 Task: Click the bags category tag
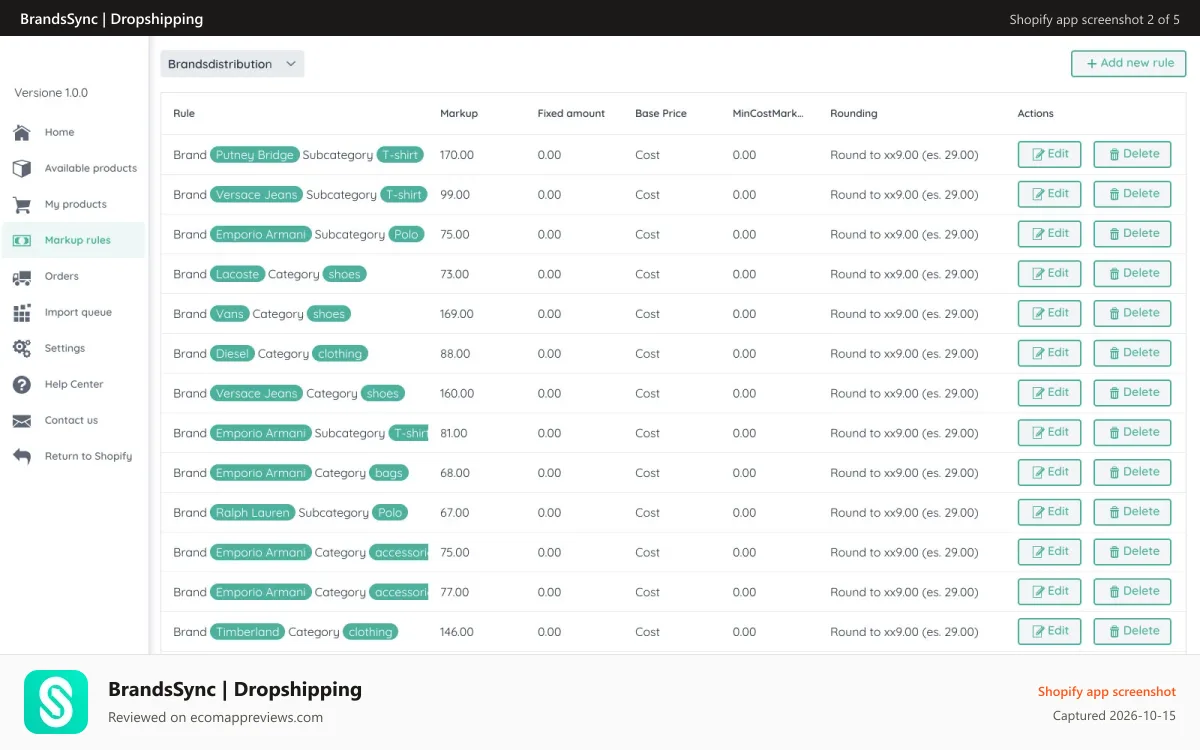point(389,473)
